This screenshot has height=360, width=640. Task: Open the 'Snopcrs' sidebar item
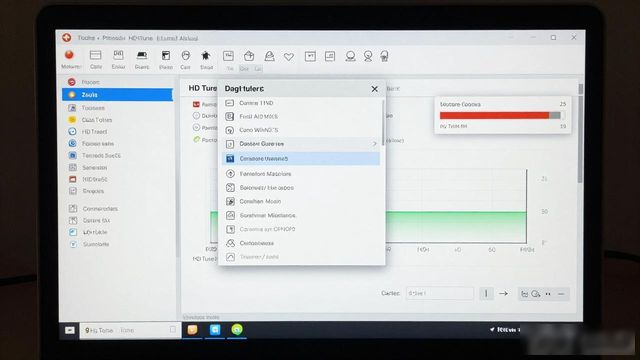pos(93,191)
